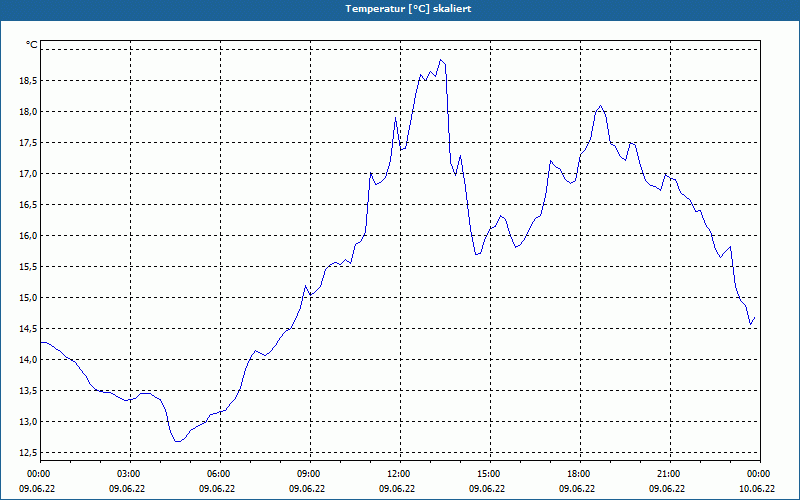Select the 18,5 y-axis label
The image size is (800, 500).
point(29,81)
